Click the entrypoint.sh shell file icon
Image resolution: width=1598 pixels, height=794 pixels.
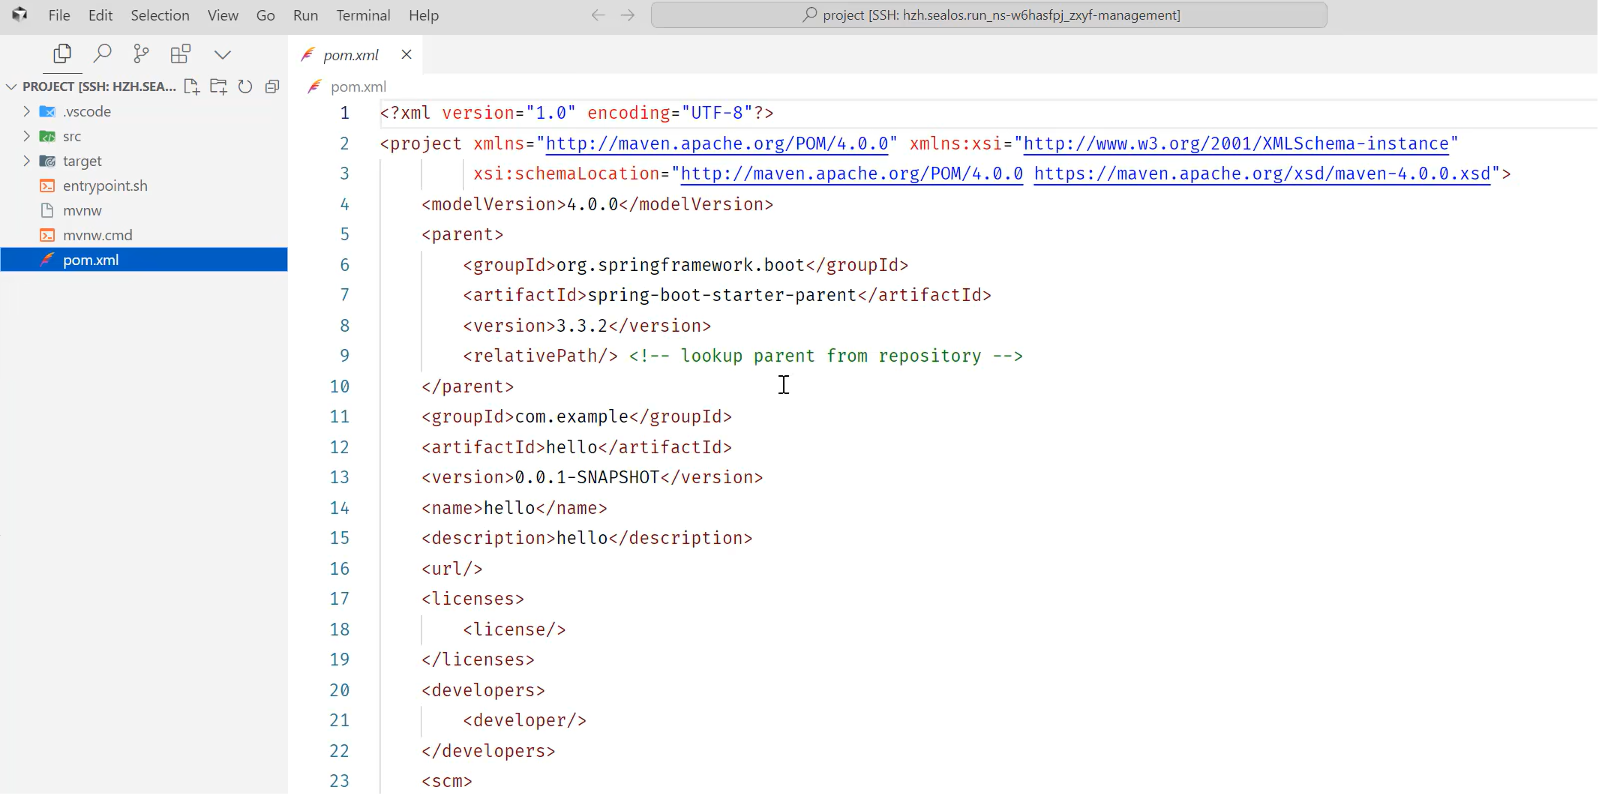click(x=47, y=186)
